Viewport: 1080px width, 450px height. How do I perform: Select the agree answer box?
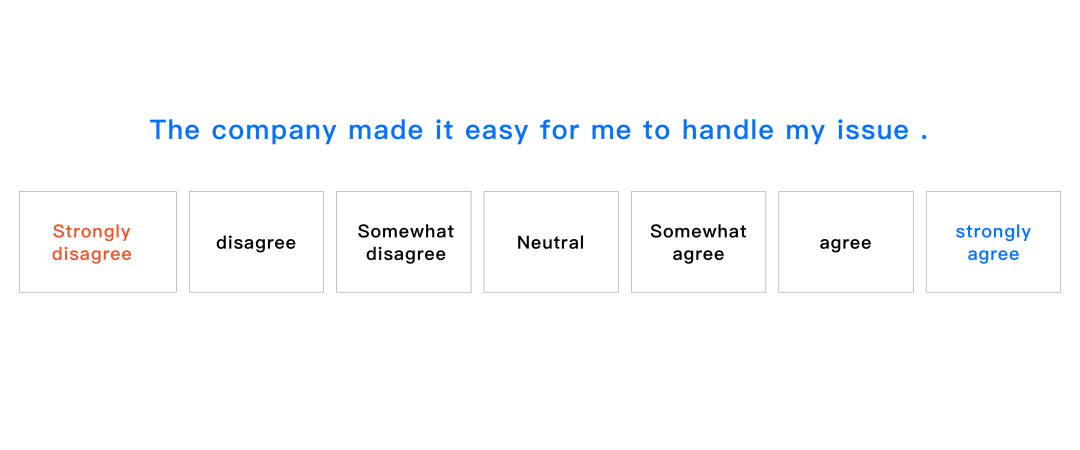point(846,242)
